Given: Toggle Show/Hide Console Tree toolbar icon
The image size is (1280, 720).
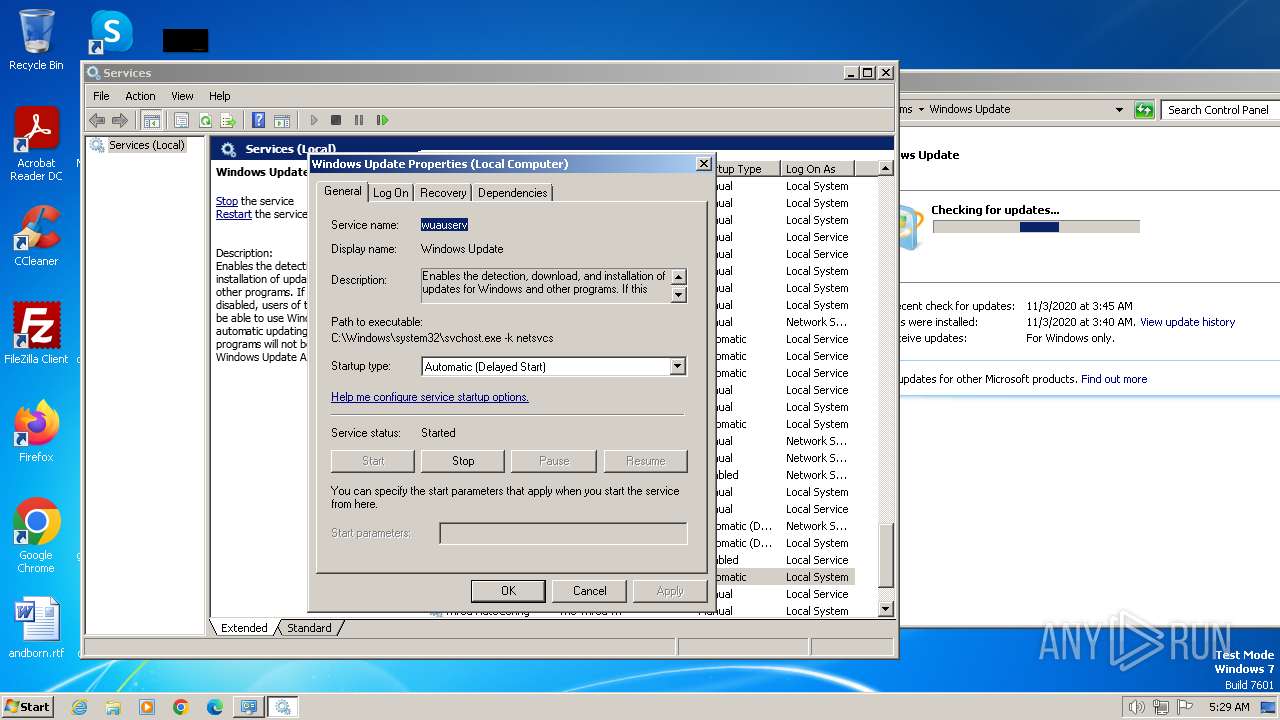Looking at the screenshot, I should 151,120.
